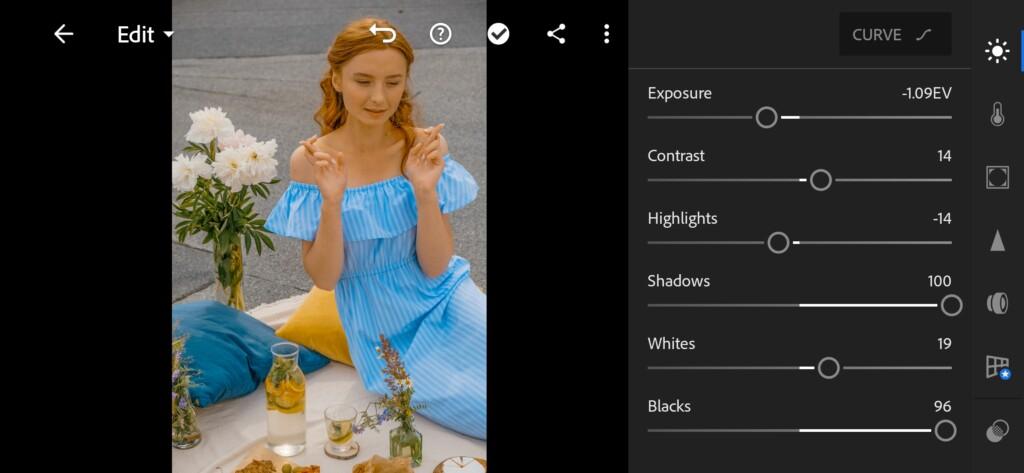1024x473 pixels.
Task: Tap the Contrast label
Action: pyautogui.click(x=676, y=156)
